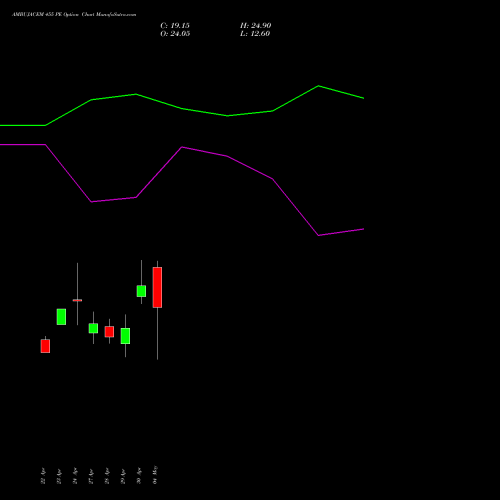
Task: Select the 28 Apr red candlestick
Action: [109, 332]
